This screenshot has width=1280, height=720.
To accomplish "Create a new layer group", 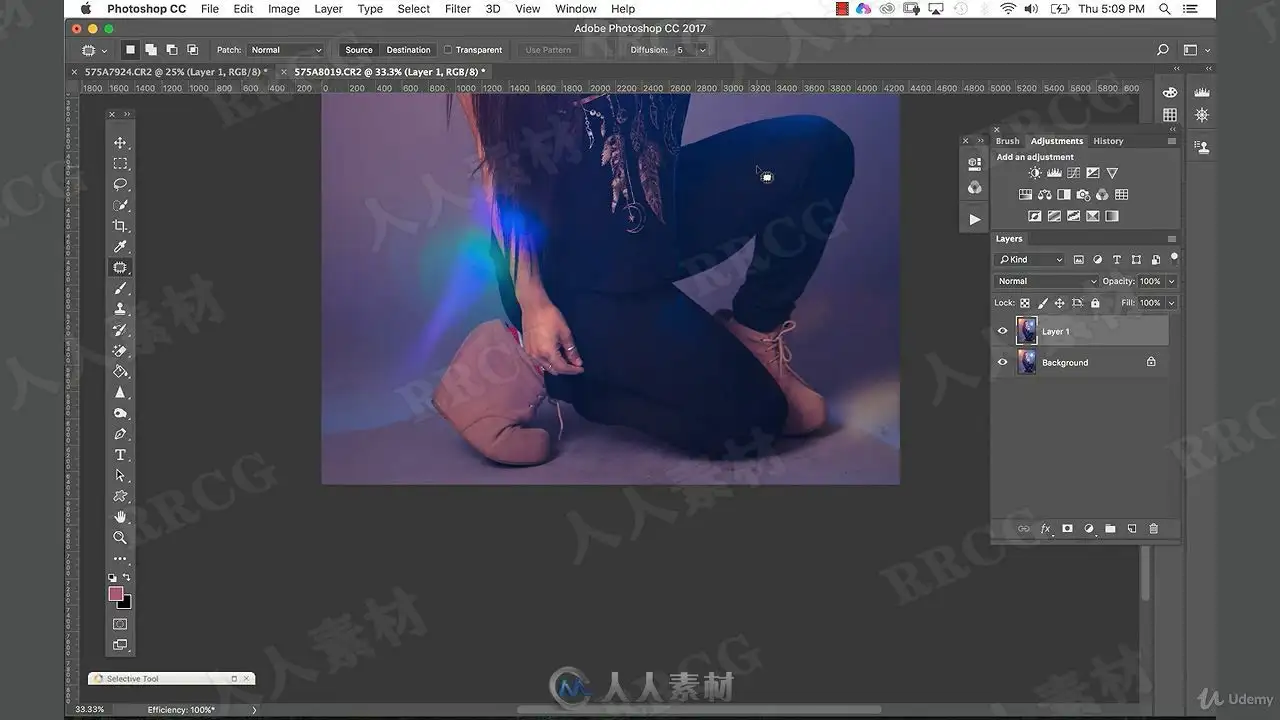I will click(1110, 529).
